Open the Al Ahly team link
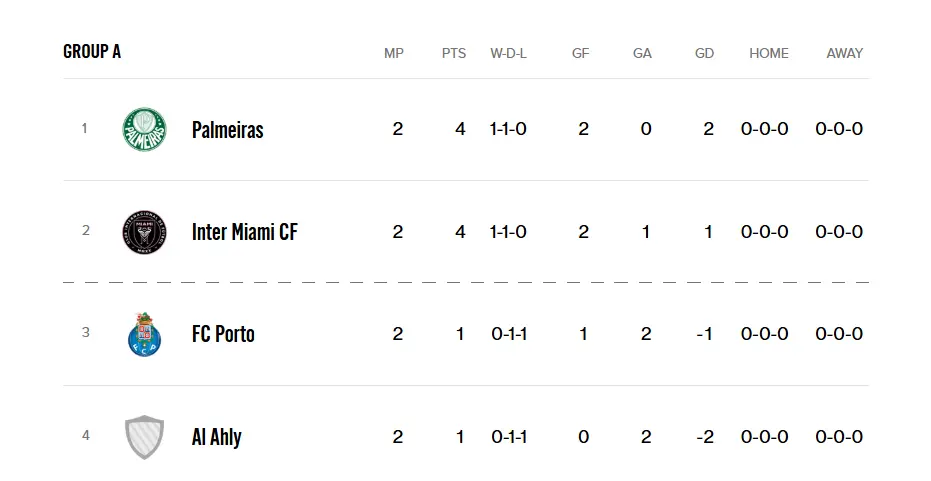 tap(217, 437)
